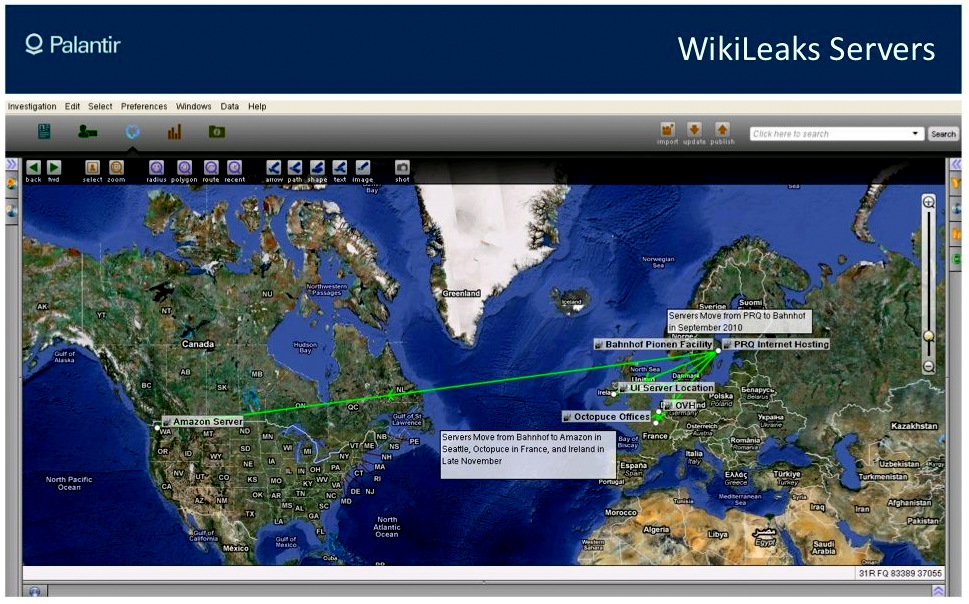Click the Amazon Server map label
This screenshot has width=969, height=604.
pos(206,422)
